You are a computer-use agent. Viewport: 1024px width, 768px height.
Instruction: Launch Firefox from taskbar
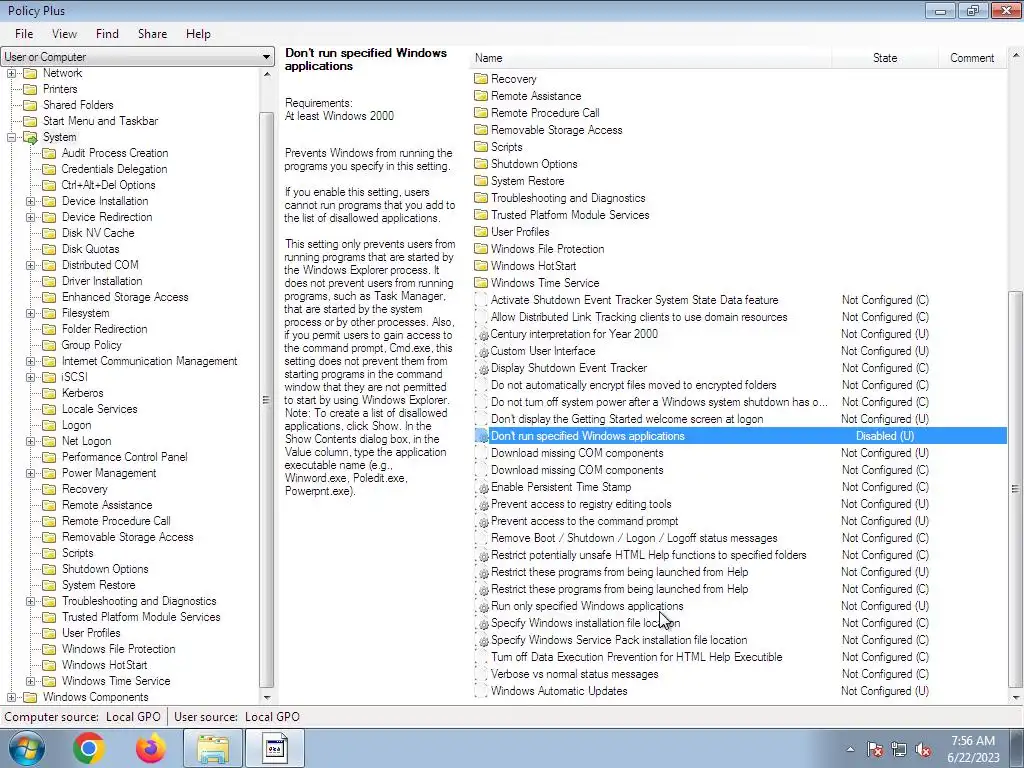(151, 748)
